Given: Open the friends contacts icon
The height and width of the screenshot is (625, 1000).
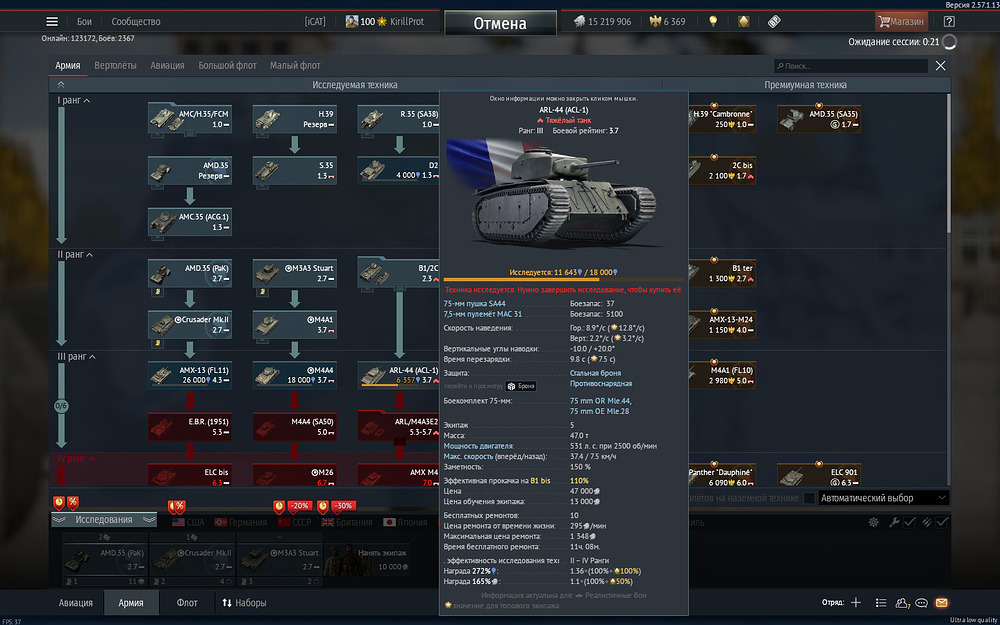Looking at the screenshot, I should pyautogui.click(x=902, y=603).
